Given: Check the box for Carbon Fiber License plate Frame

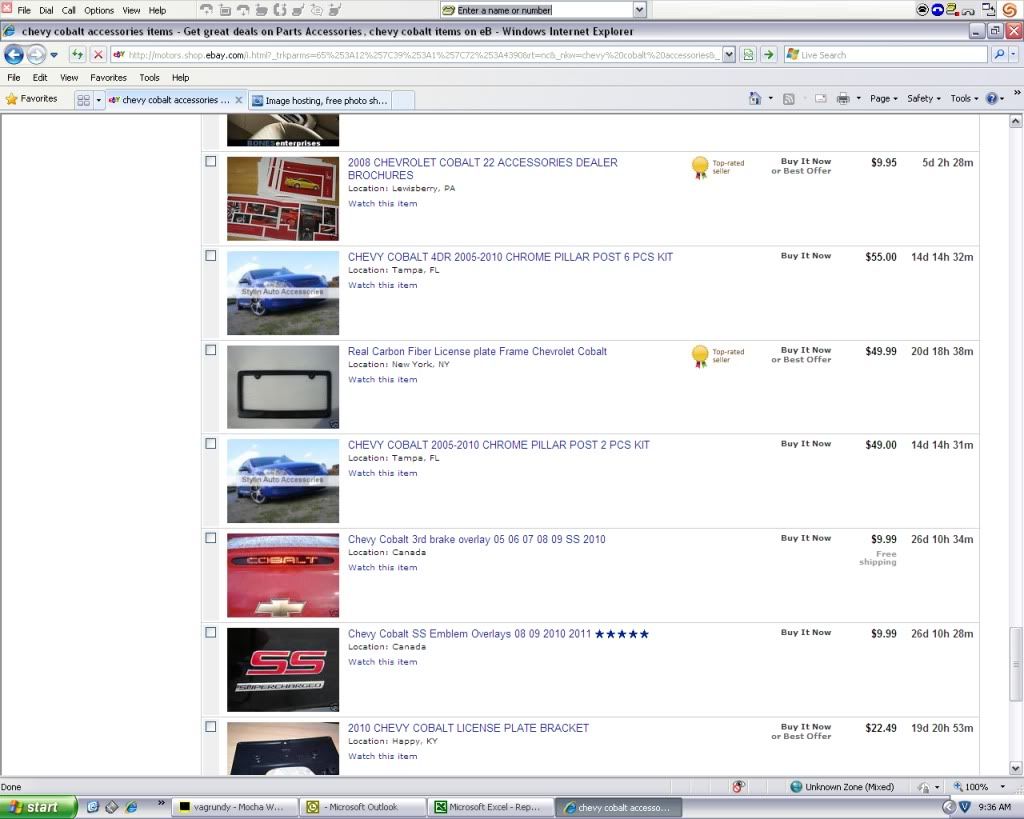Looking at the screenshot, I should click(211, 350).
